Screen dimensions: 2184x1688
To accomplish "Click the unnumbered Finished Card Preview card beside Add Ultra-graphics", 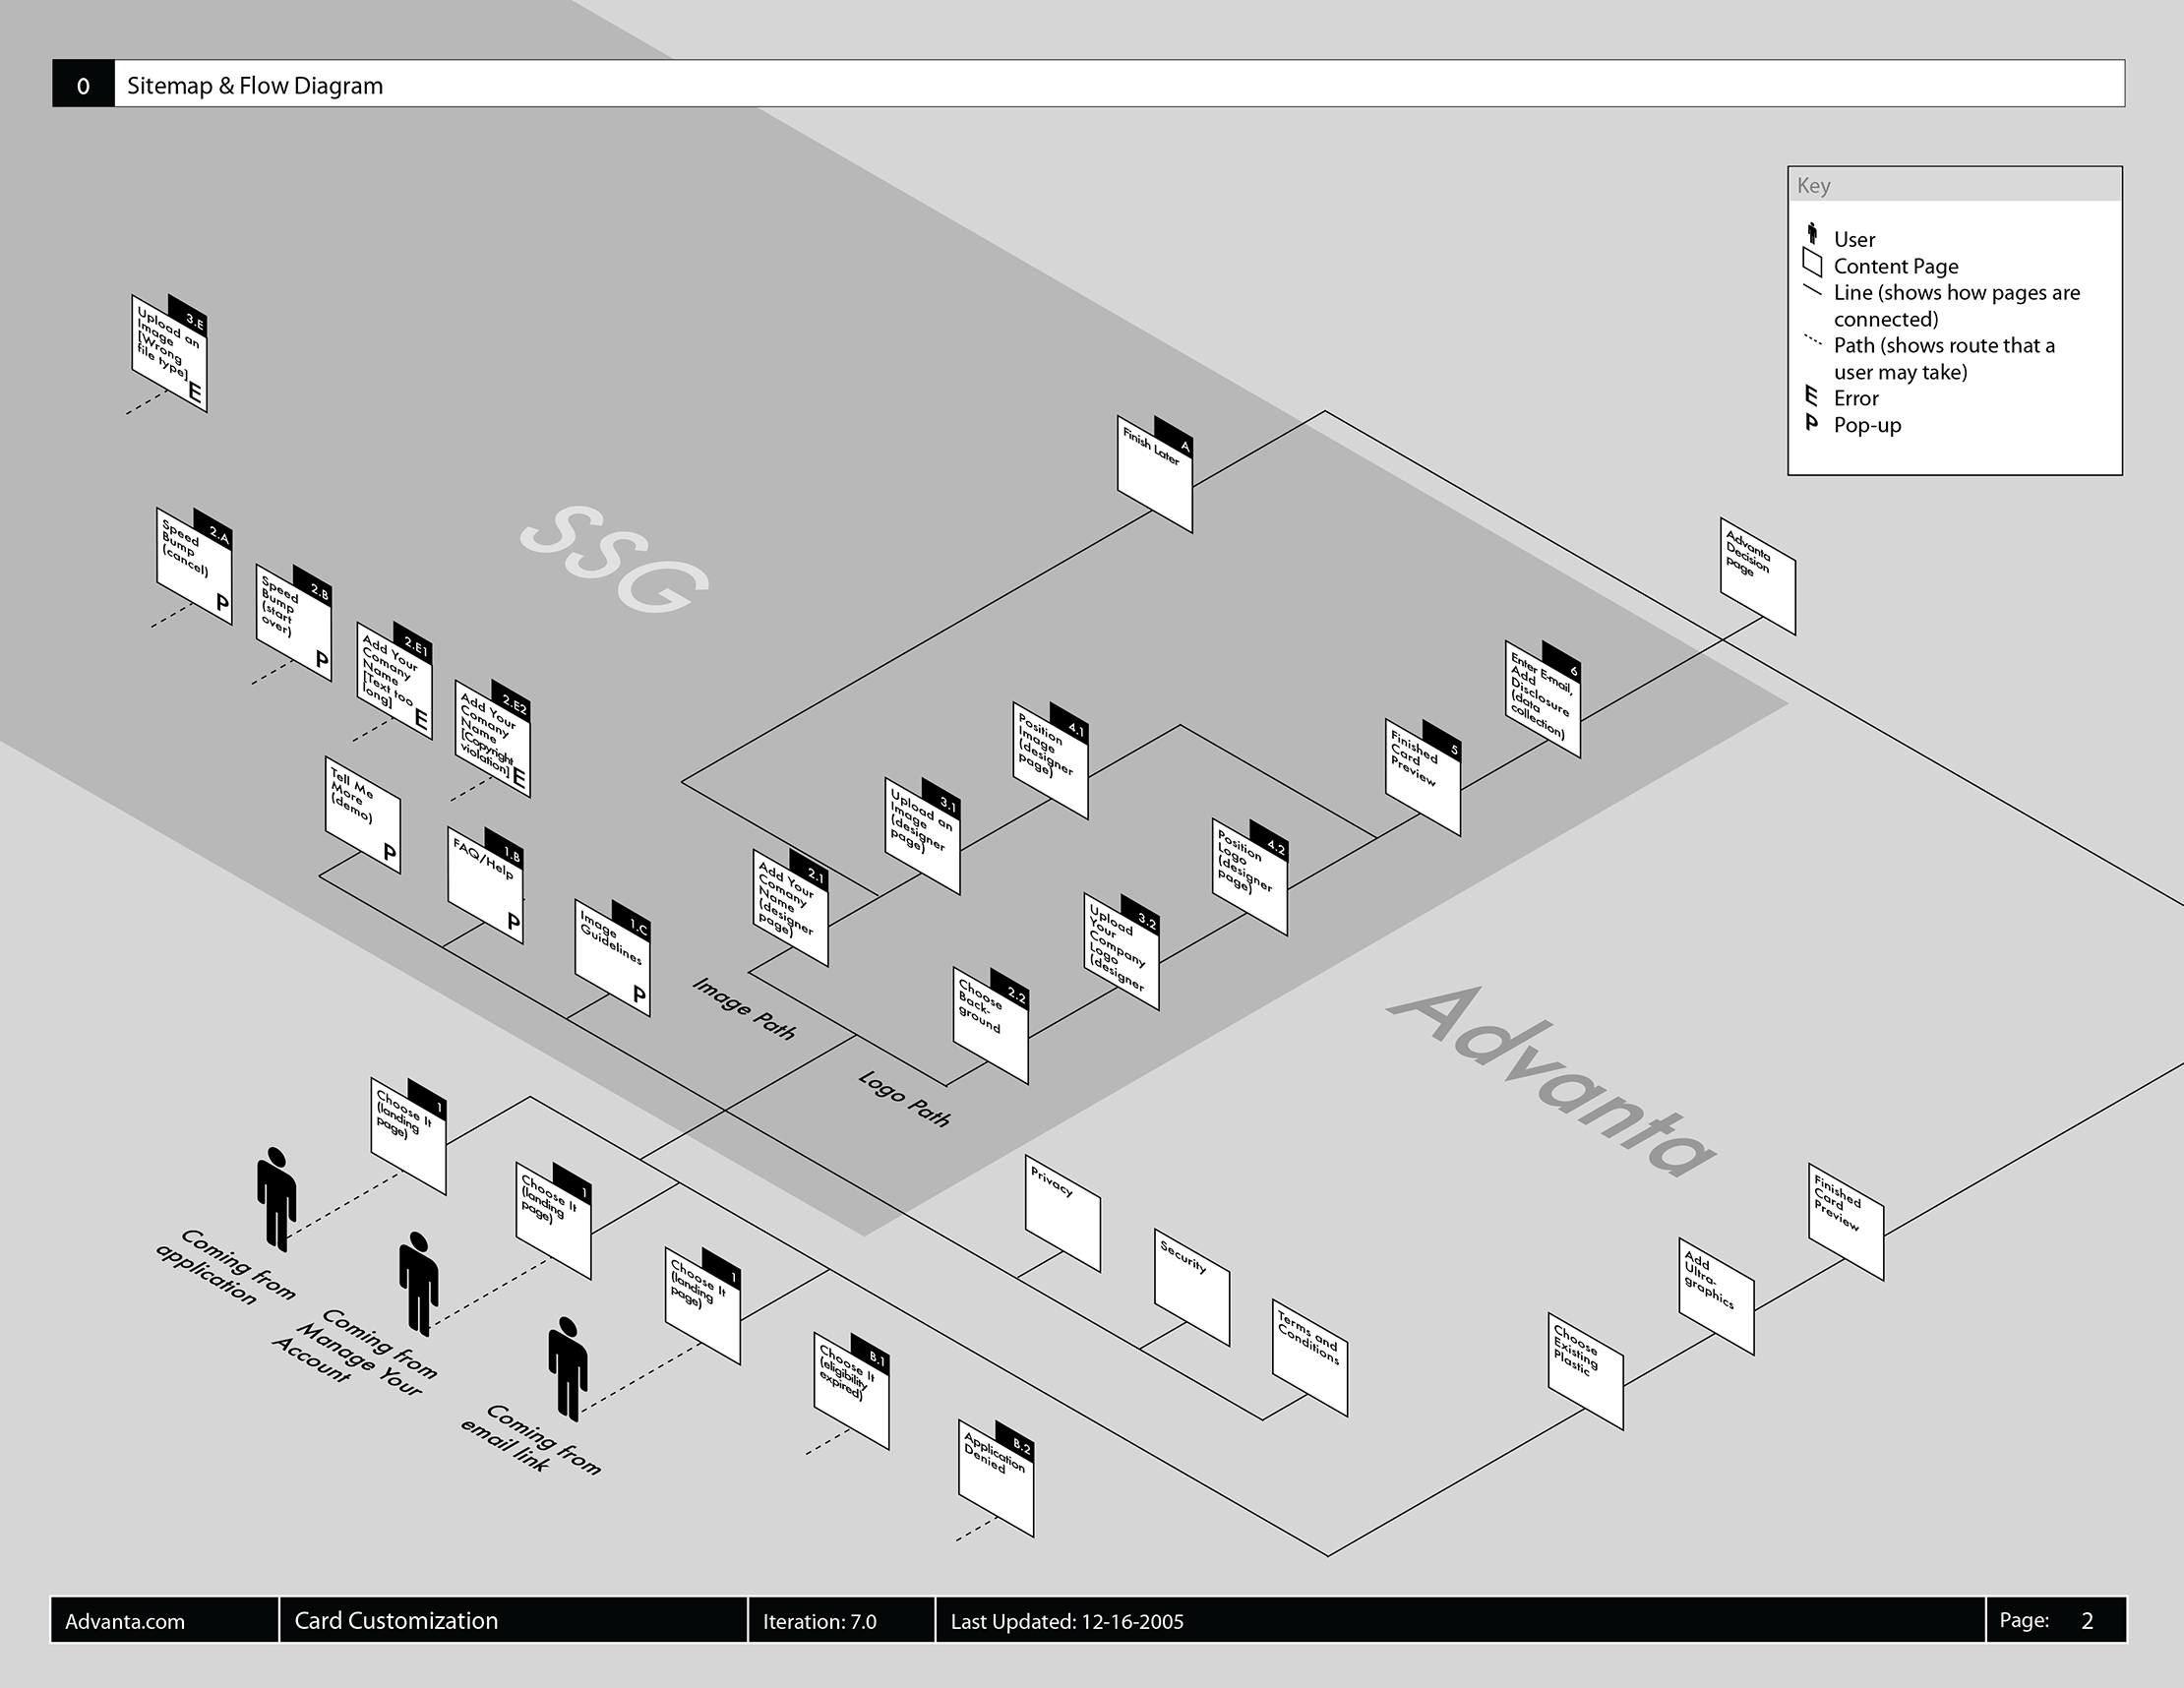I will pyautogui.click(x=1845, y=1221).
